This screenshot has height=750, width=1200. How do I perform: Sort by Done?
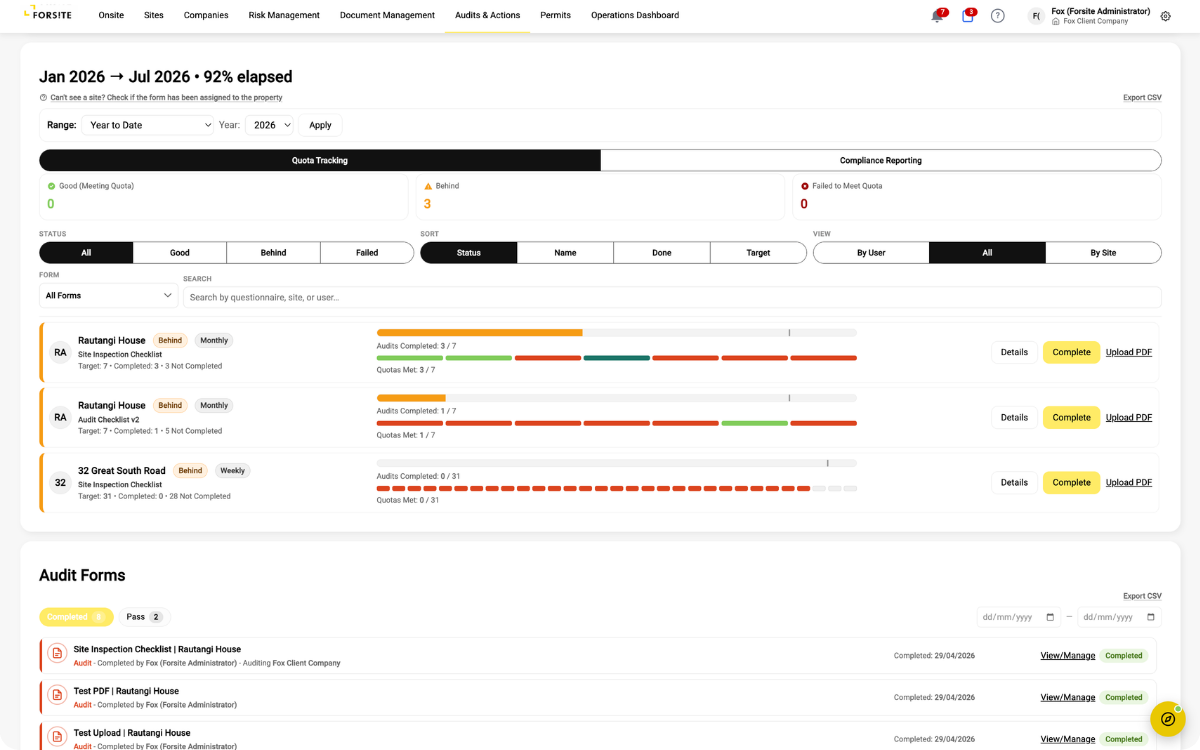[662, 253]
